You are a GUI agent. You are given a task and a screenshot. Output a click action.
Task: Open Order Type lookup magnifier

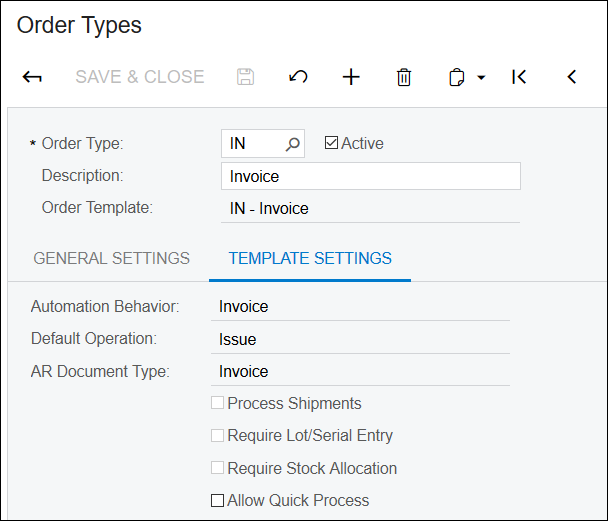[293, 144]
